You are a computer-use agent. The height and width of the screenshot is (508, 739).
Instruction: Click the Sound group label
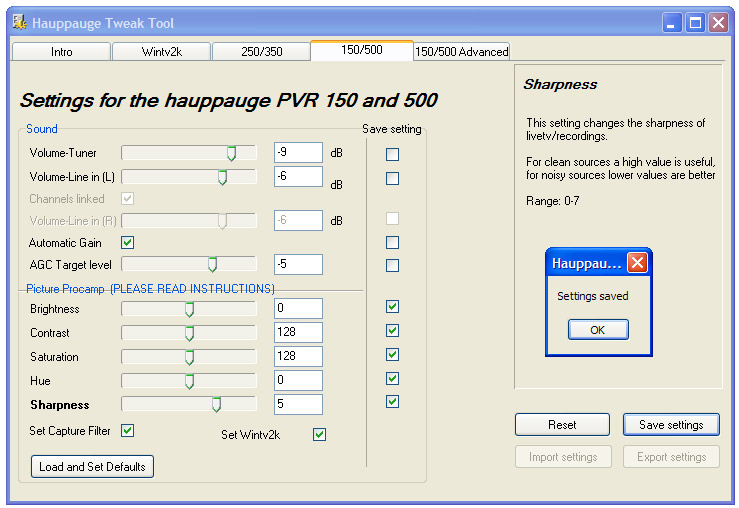tap(42, 129)
